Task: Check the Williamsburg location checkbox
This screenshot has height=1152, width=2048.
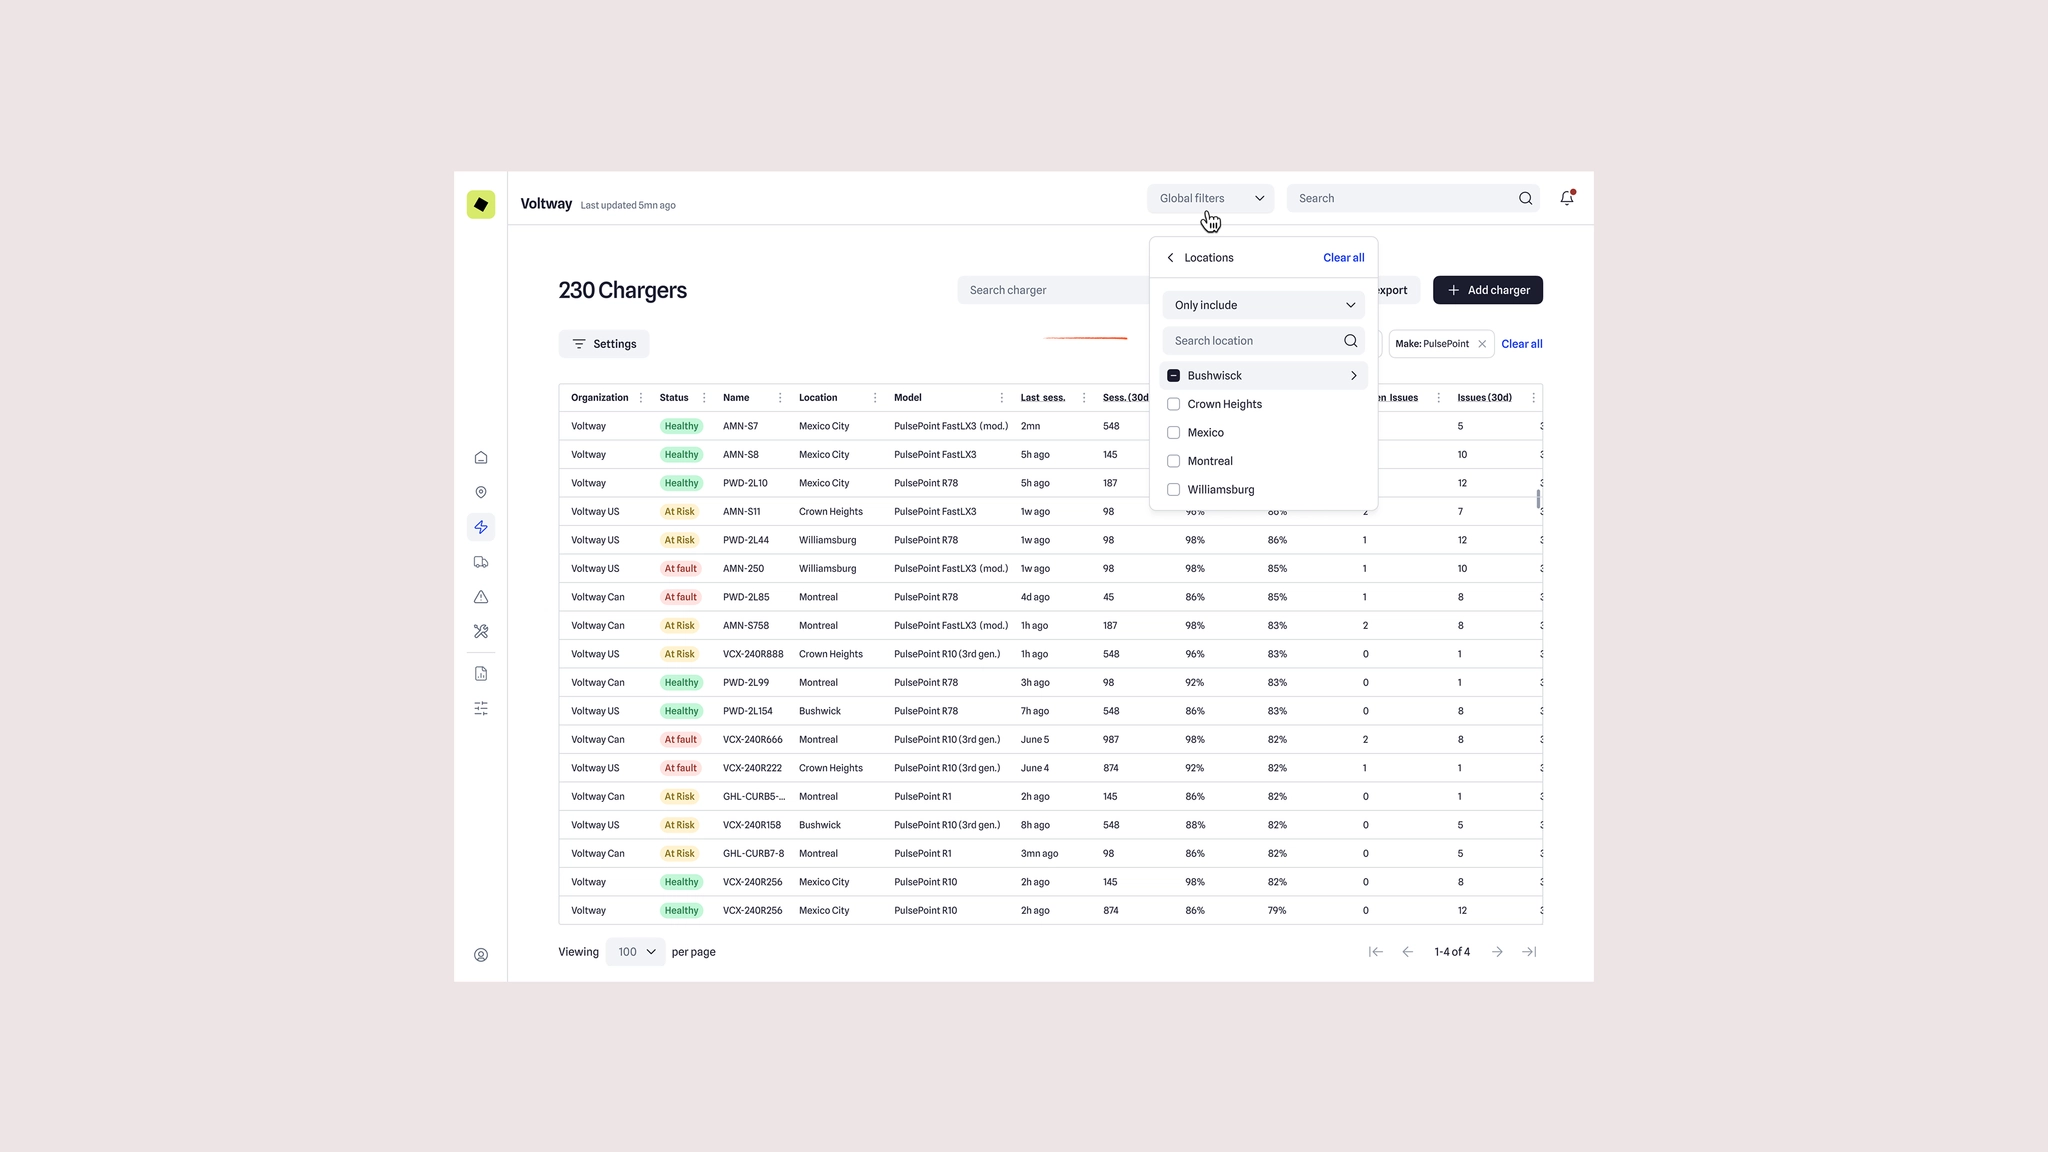Action: (x=1174, y=490)
